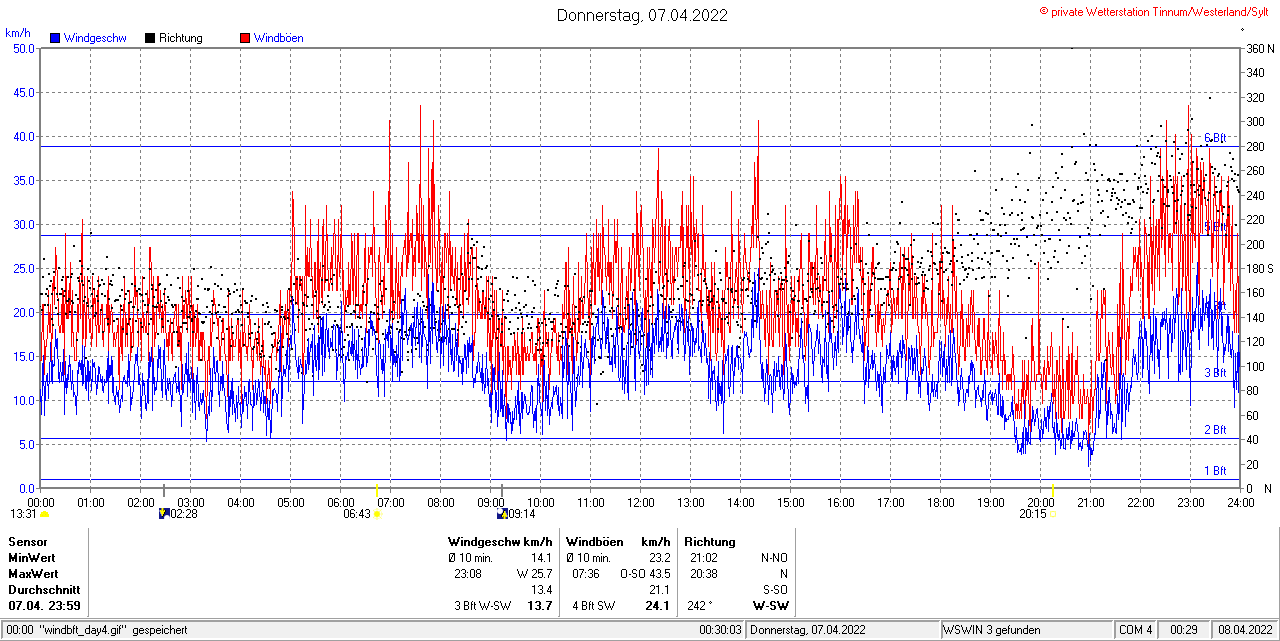
Task: Click the sun icon next to 13:31
Action: tap(44, 514)
